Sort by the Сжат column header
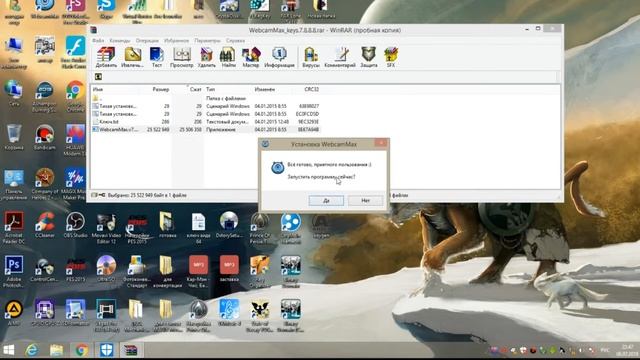640x360 pixels. pyautogui.click(x=196, y=89)
